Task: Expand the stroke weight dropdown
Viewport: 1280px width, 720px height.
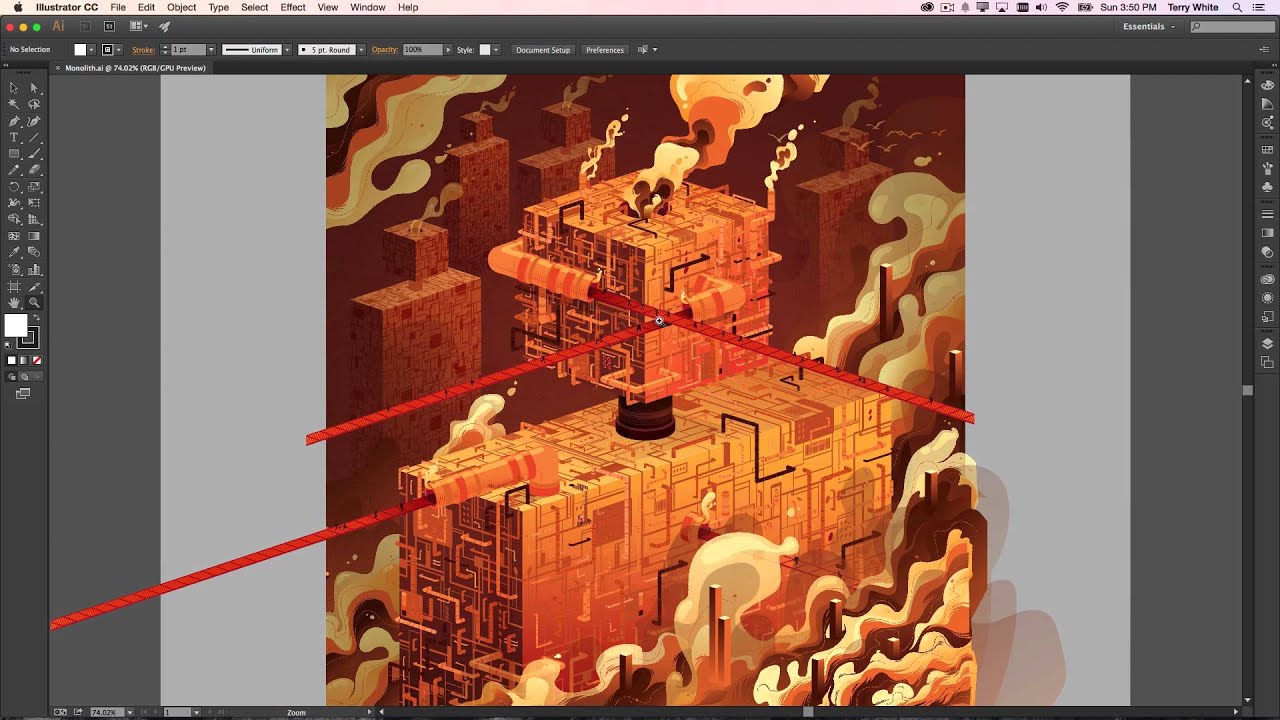Action: 211,50
